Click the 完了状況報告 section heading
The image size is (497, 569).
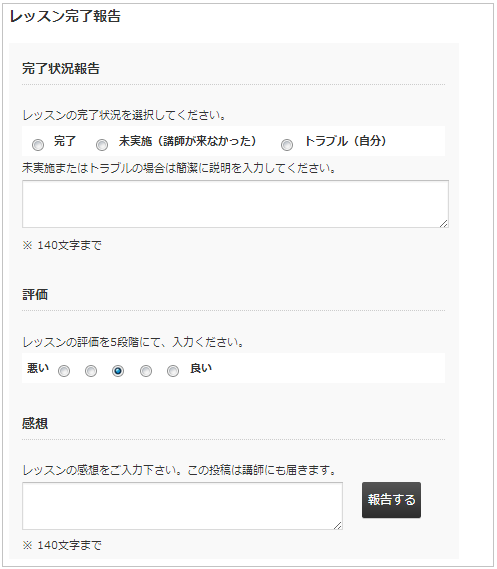coord(61,68)
